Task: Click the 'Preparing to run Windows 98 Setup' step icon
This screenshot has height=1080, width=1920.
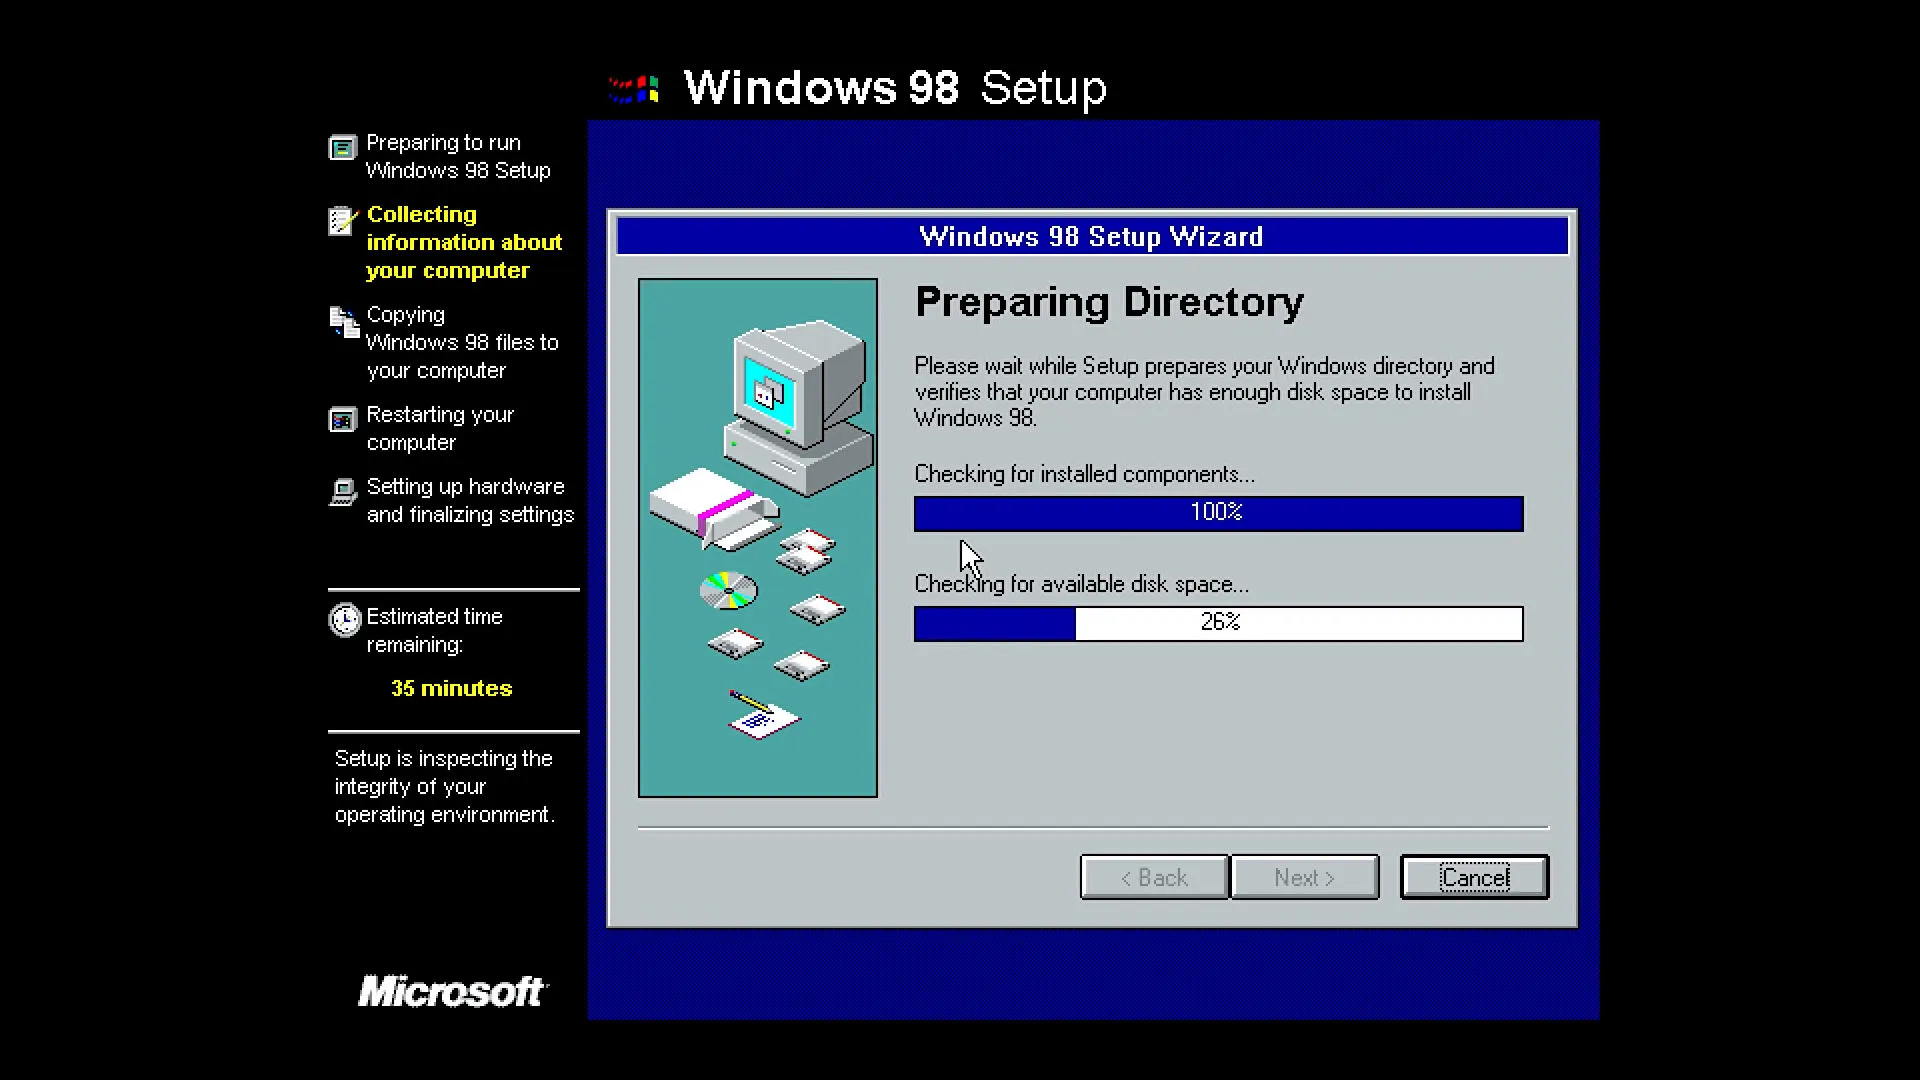Action: pyautogui.click(x=342, y=147)
